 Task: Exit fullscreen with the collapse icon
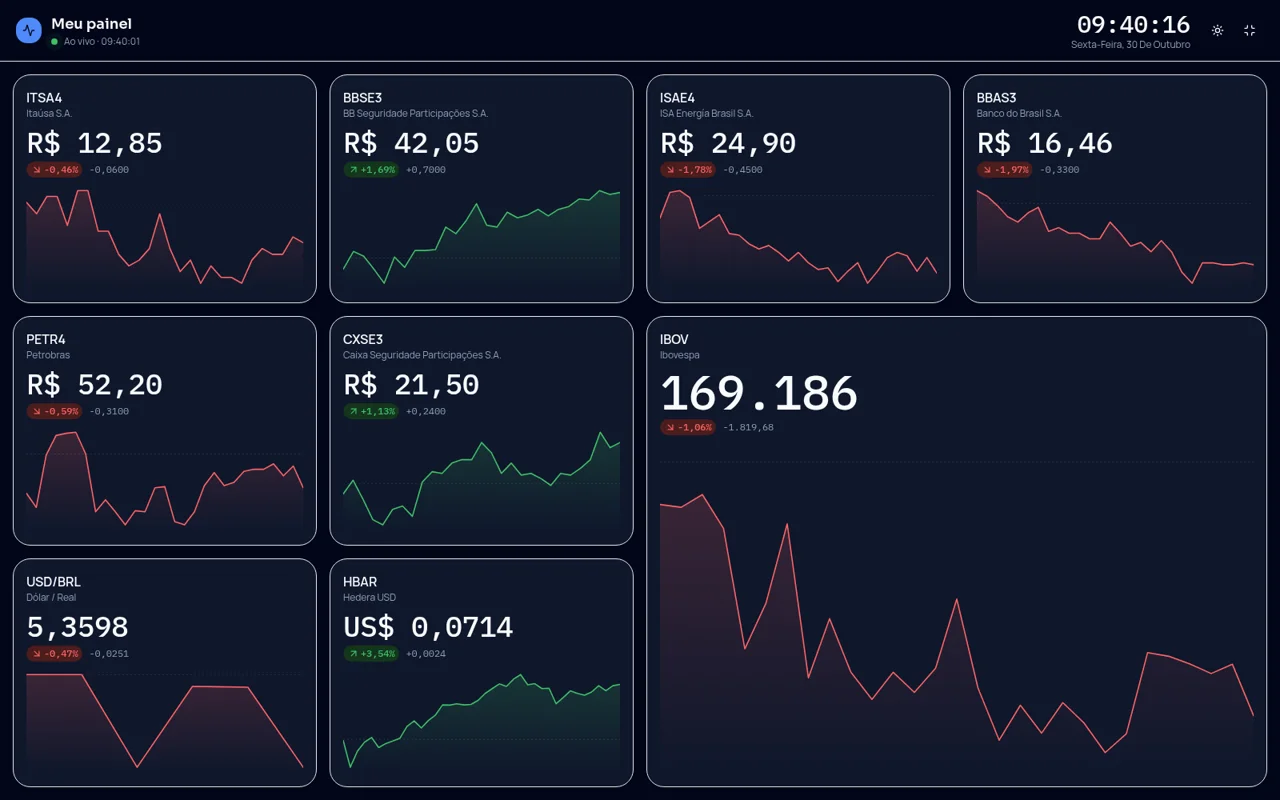pos(1249,30)
